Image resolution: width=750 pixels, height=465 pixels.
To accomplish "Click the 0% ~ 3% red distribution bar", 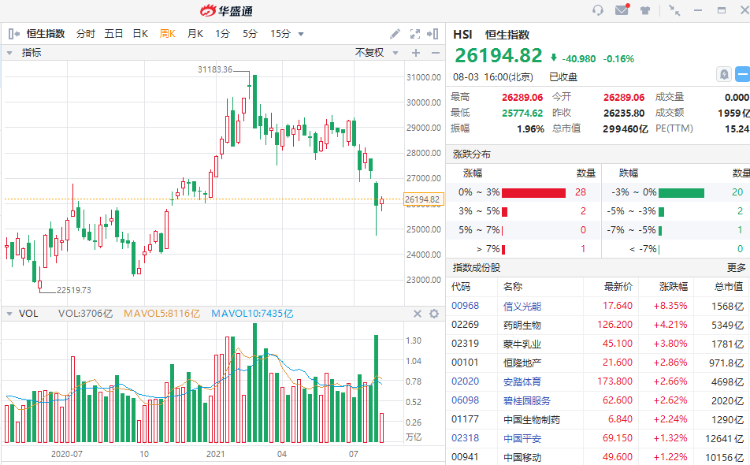I will [534, 192].
